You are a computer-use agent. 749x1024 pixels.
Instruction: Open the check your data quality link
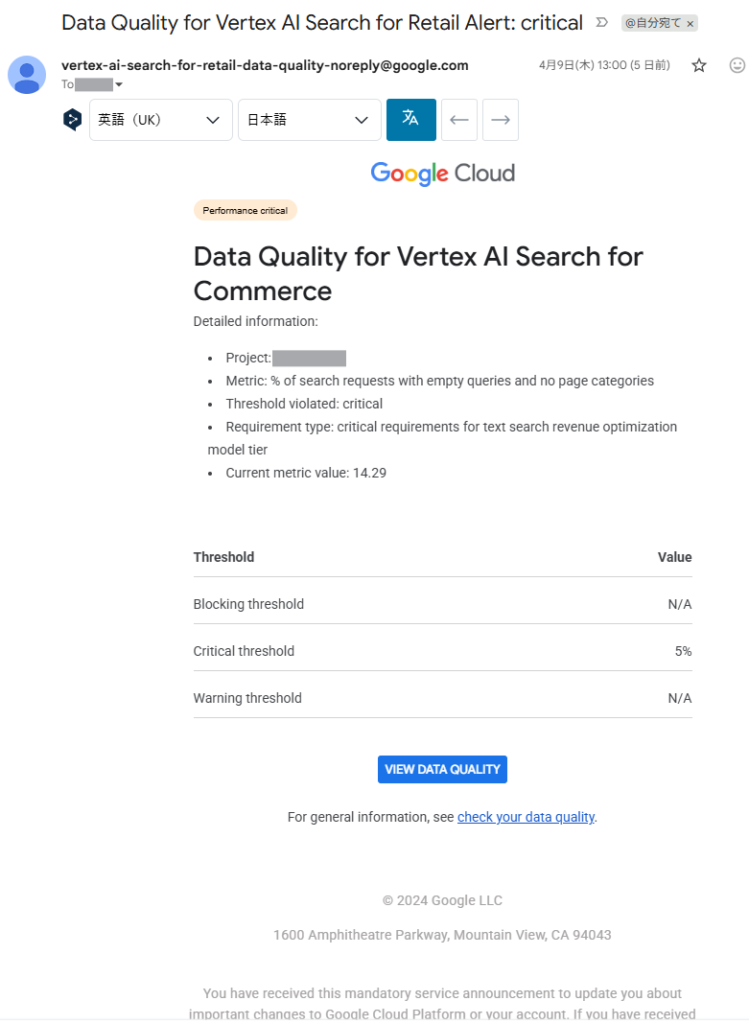526,817
